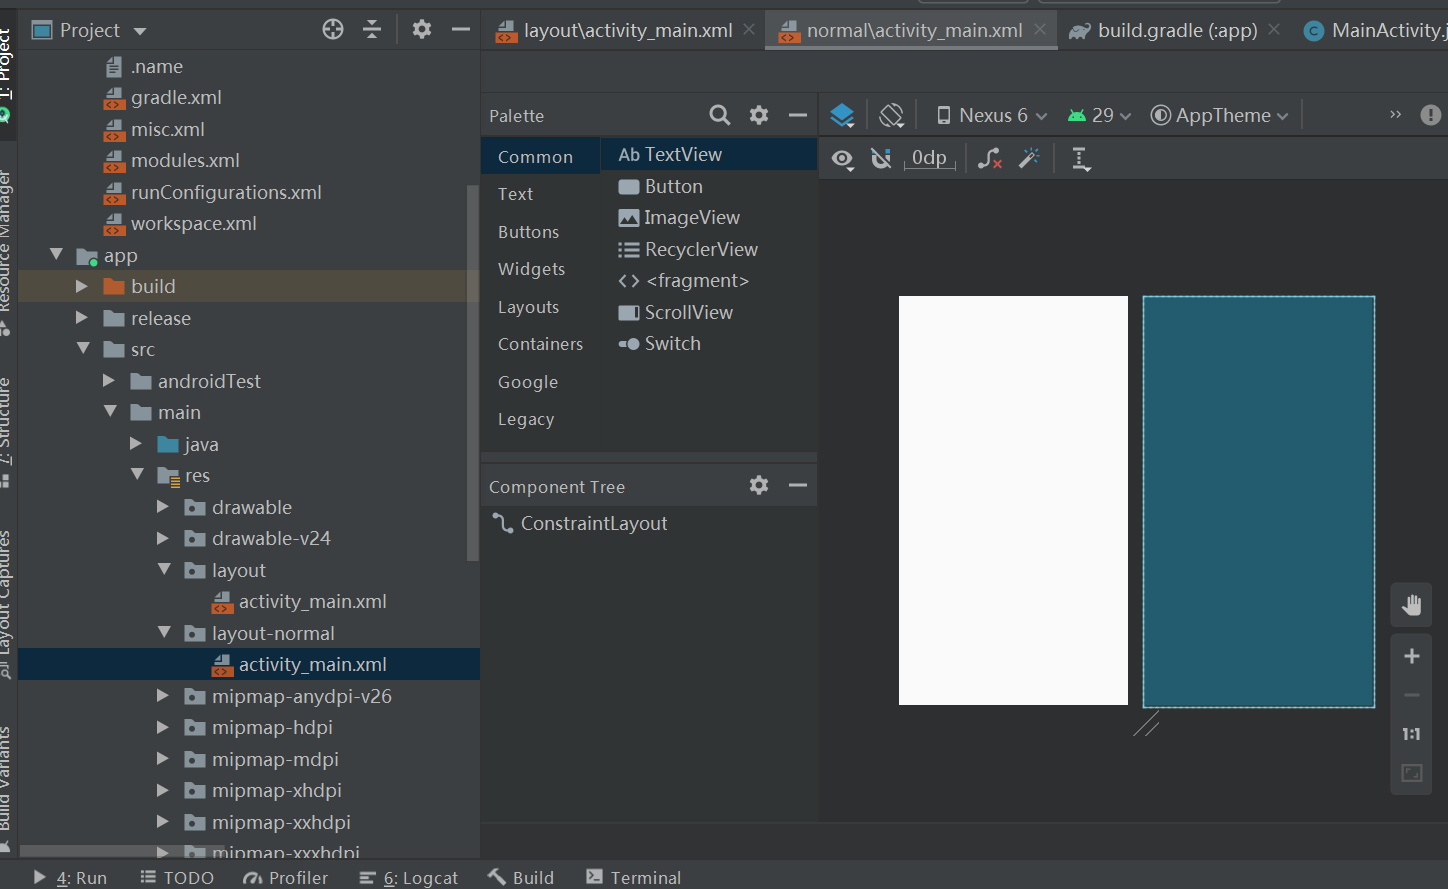Select RecyclerView widget in palette
Viewport: 1448px width, 889px height.
click(x=688, y=249)
